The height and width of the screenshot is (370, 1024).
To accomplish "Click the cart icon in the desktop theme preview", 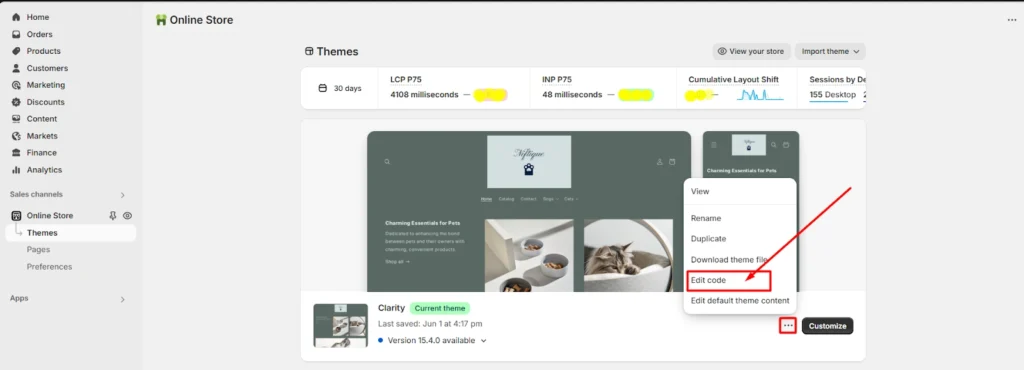I will 672,162.
